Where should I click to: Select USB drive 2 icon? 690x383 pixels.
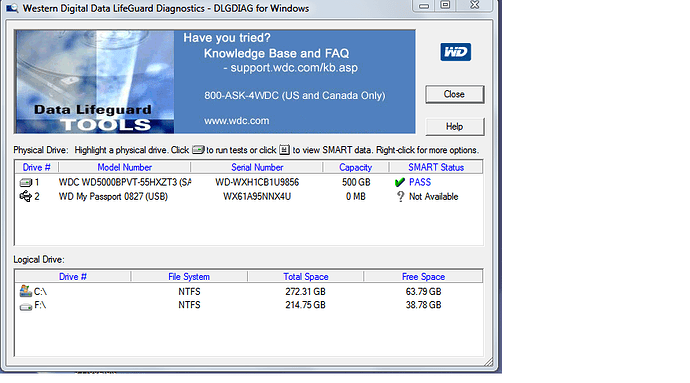click(x=26, y=196)
